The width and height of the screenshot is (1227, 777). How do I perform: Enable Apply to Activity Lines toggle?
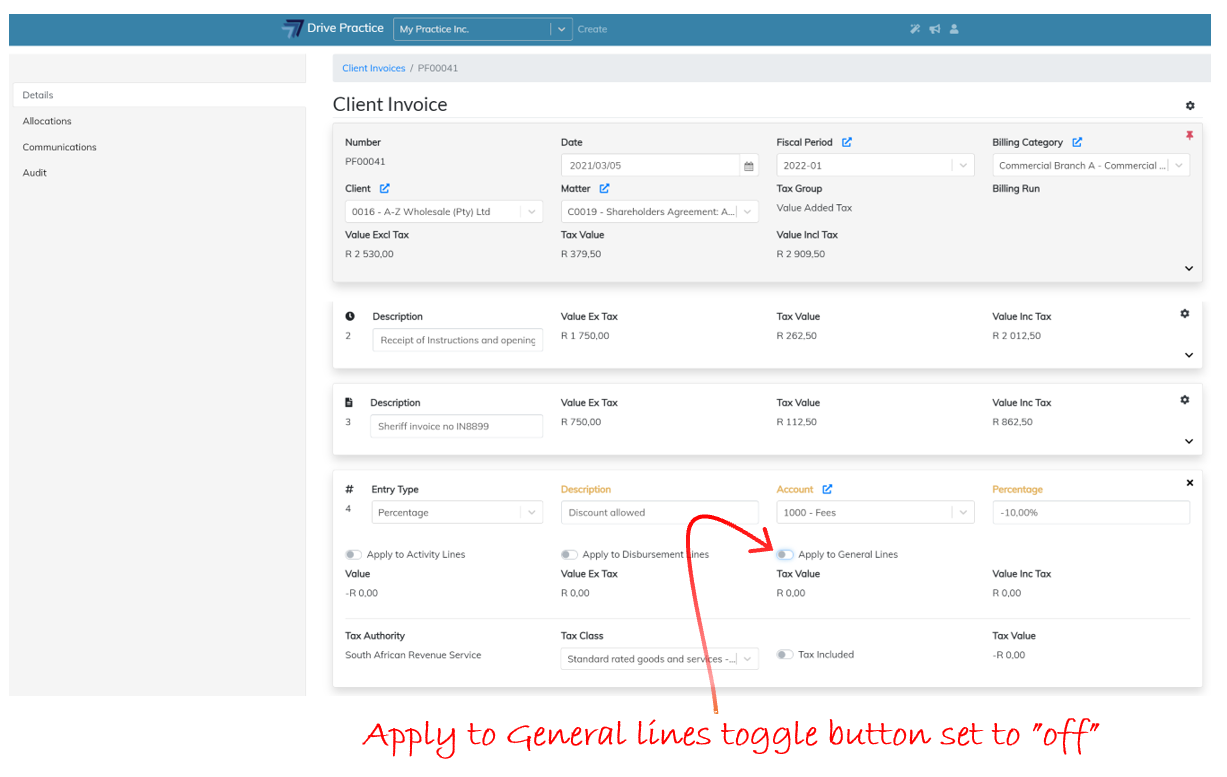pos(353,555)
